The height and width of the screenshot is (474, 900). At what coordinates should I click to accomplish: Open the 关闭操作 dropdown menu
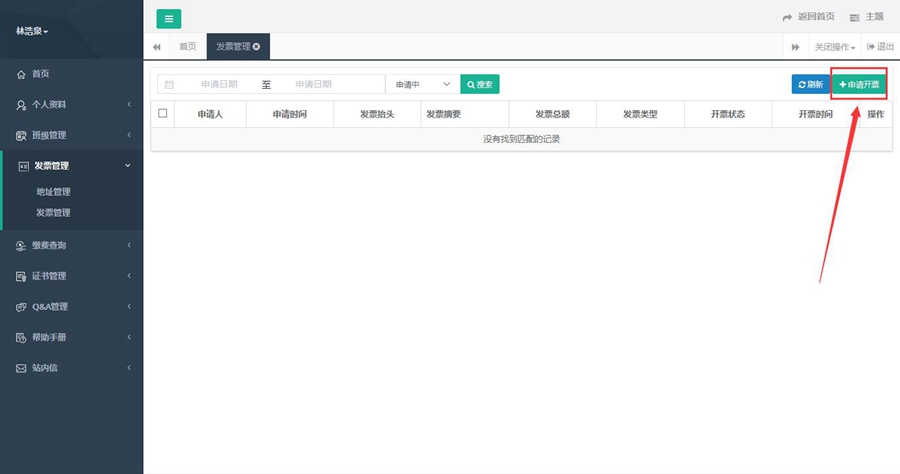834,47
